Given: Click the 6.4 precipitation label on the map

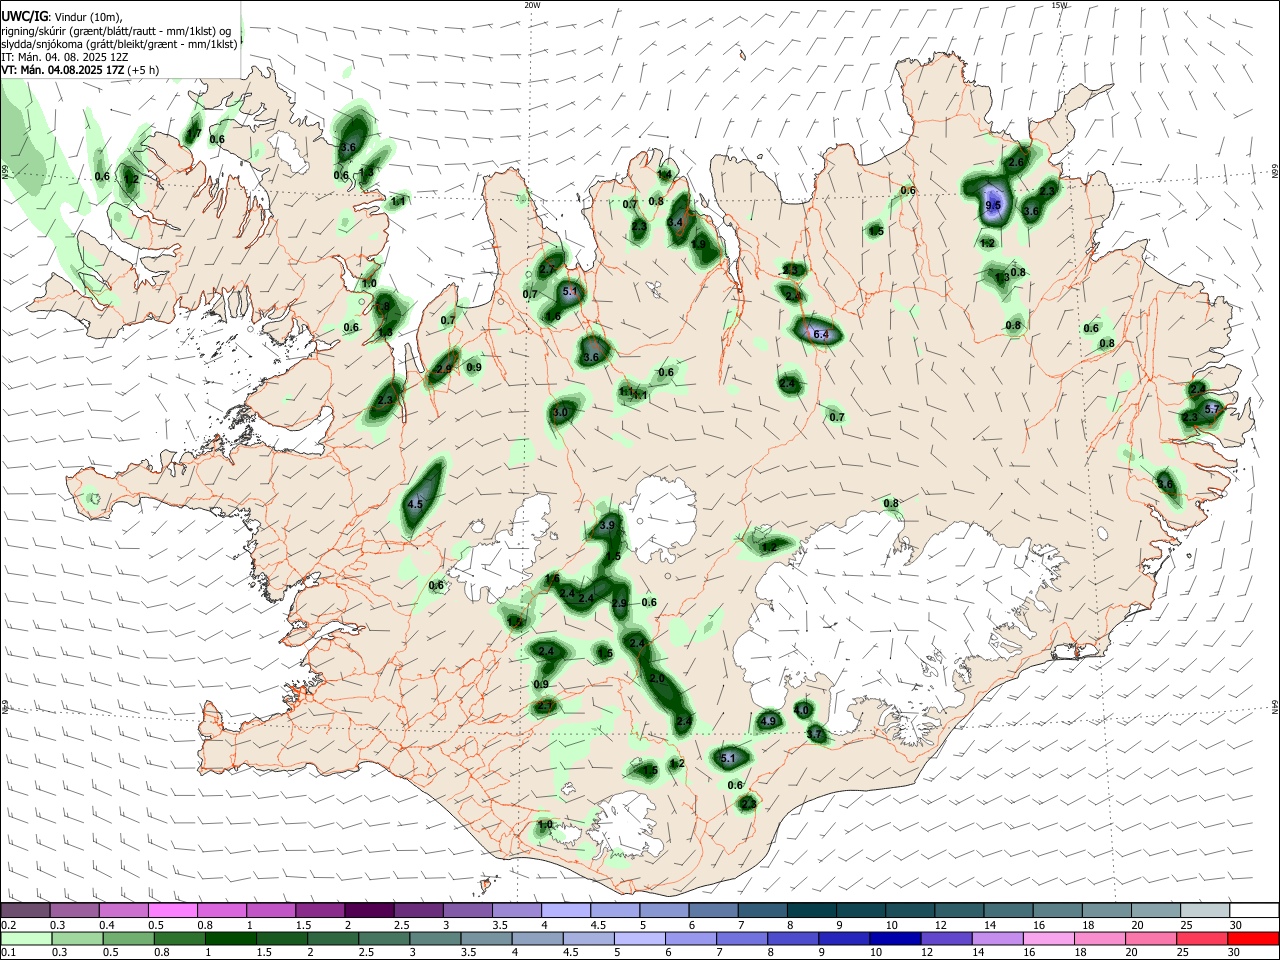Looking at the screenshot, I should coord(821,334).
